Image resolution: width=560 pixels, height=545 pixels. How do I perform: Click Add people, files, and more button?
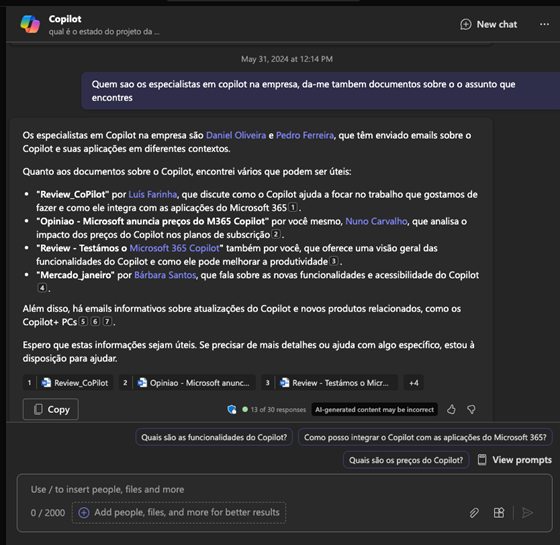coord(179,512)
